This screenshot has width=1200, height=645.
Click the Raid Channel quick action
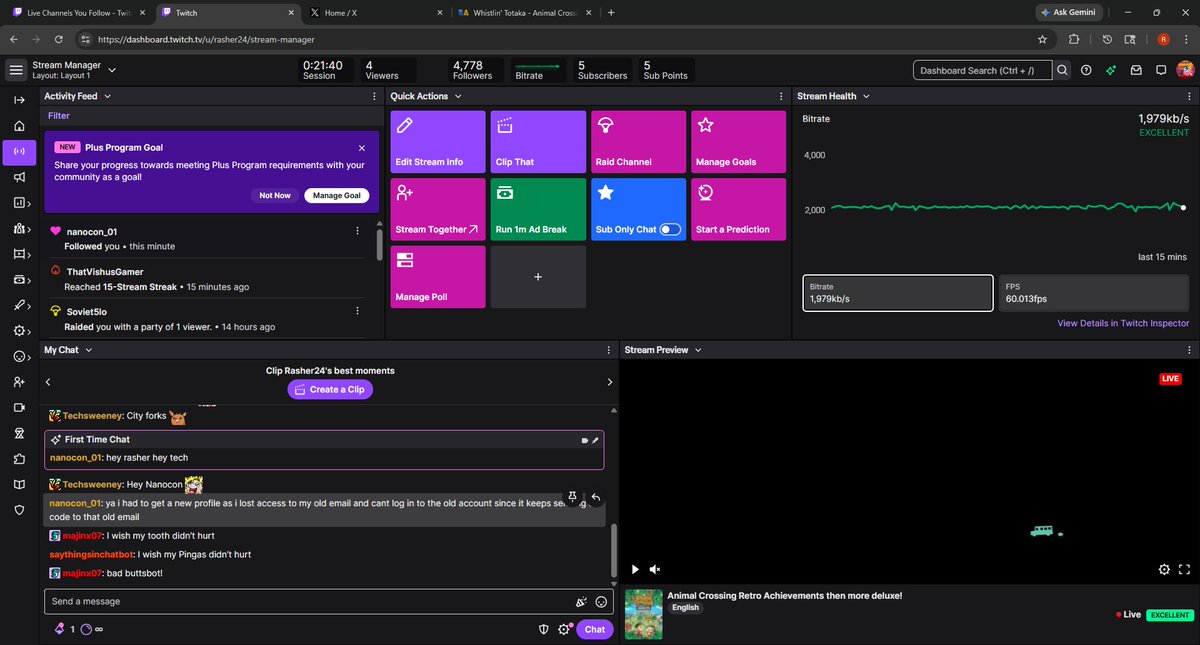638,141
